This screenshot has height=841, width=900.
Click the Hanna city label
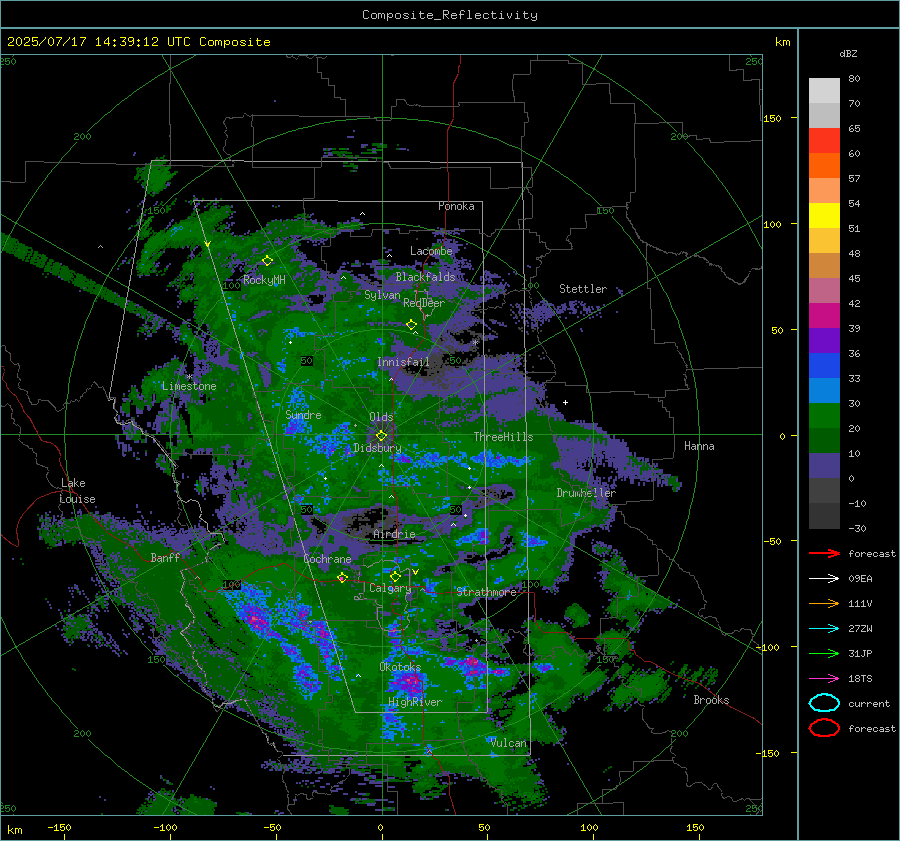click(x=699, y=446)
